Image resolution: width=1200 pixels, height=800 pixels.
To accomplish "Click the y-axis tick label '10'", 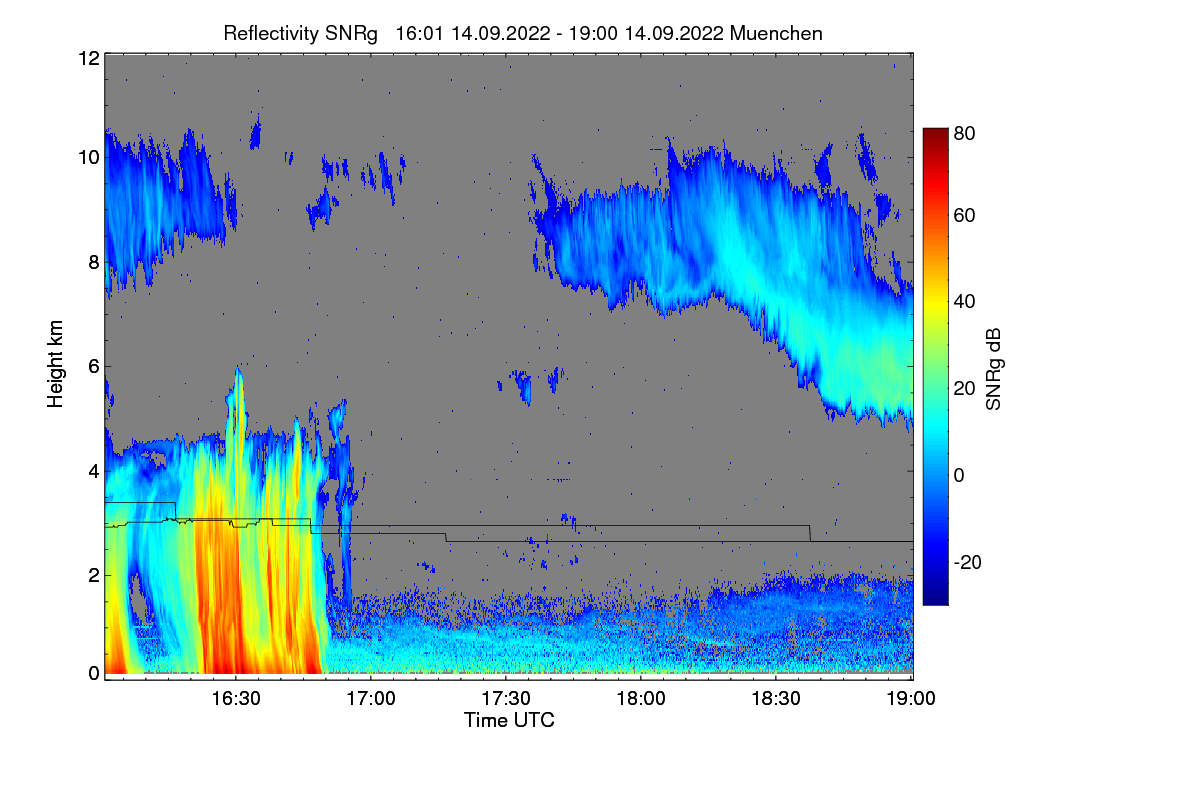I will coord(87,157).
